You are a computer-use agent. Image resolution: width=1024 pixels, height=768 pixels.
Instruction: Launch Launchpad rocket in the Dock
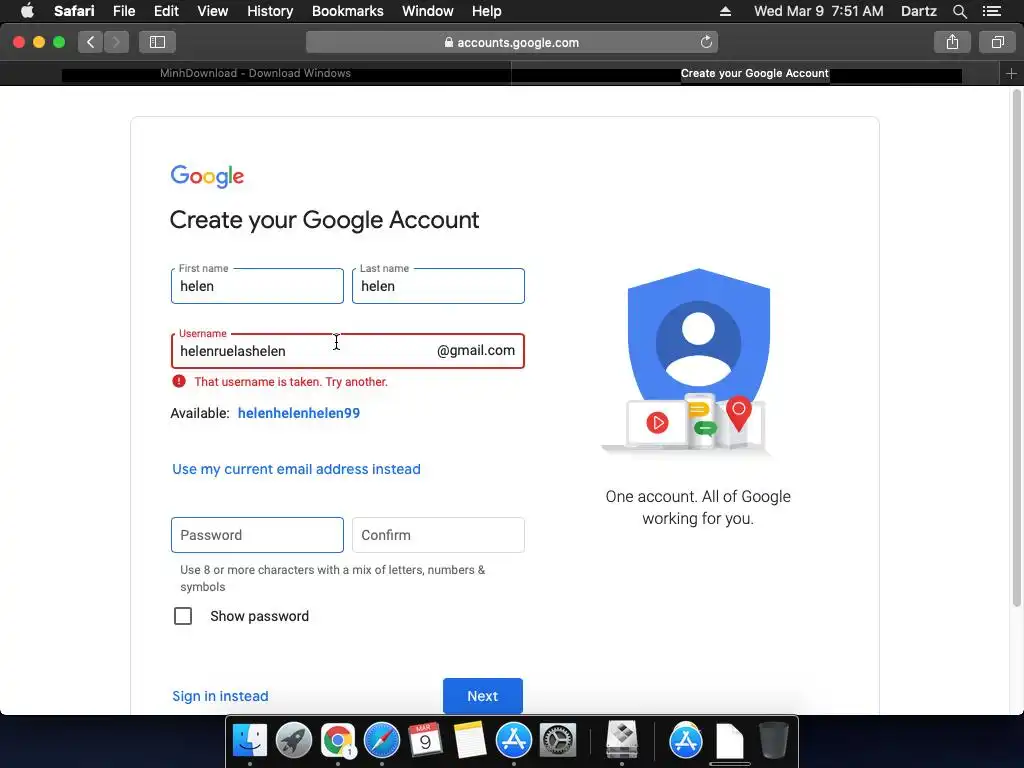[294, 741]
